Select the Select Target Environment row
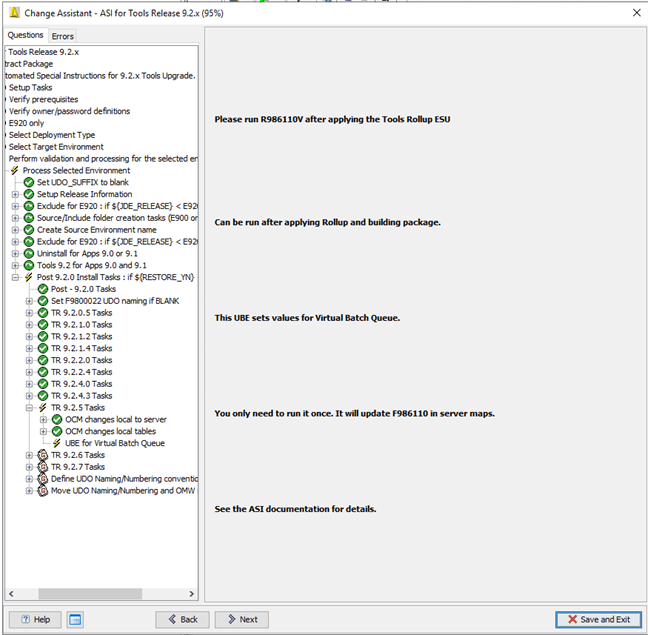 click(x=56, y=147)
